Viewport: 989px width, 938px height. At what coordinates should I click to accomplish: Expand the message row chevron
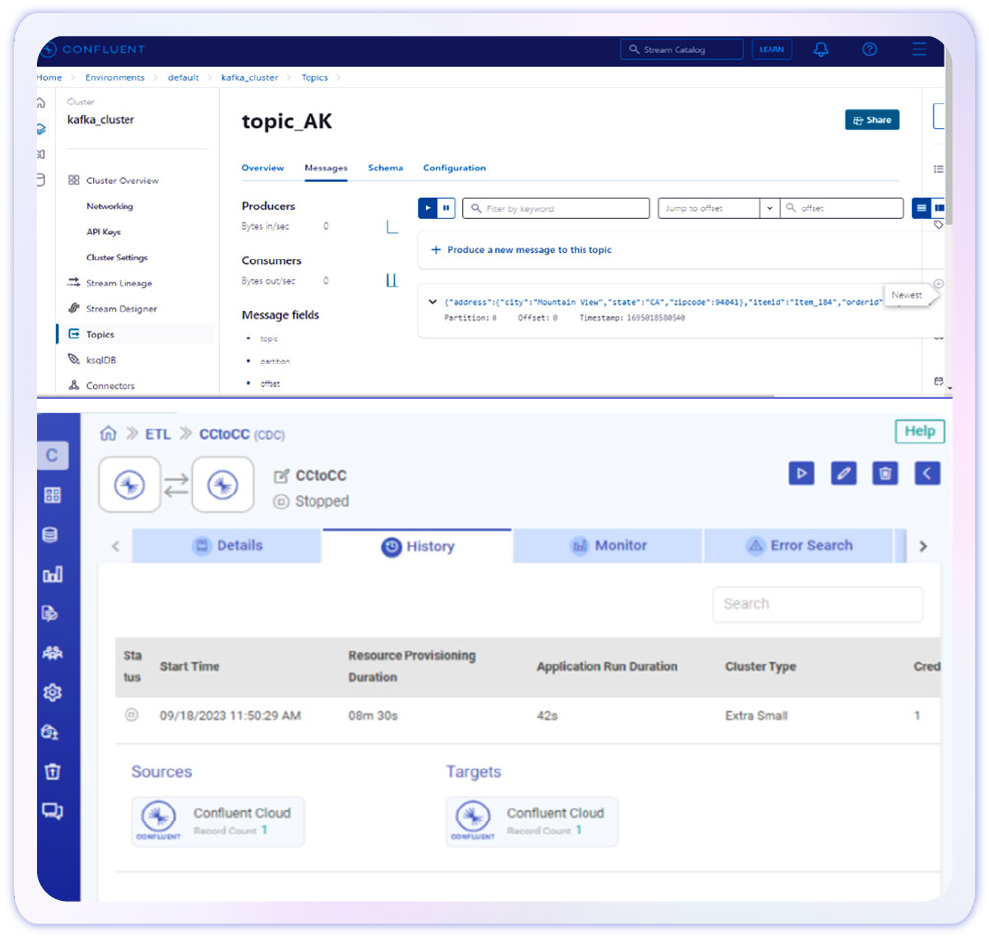432,302
